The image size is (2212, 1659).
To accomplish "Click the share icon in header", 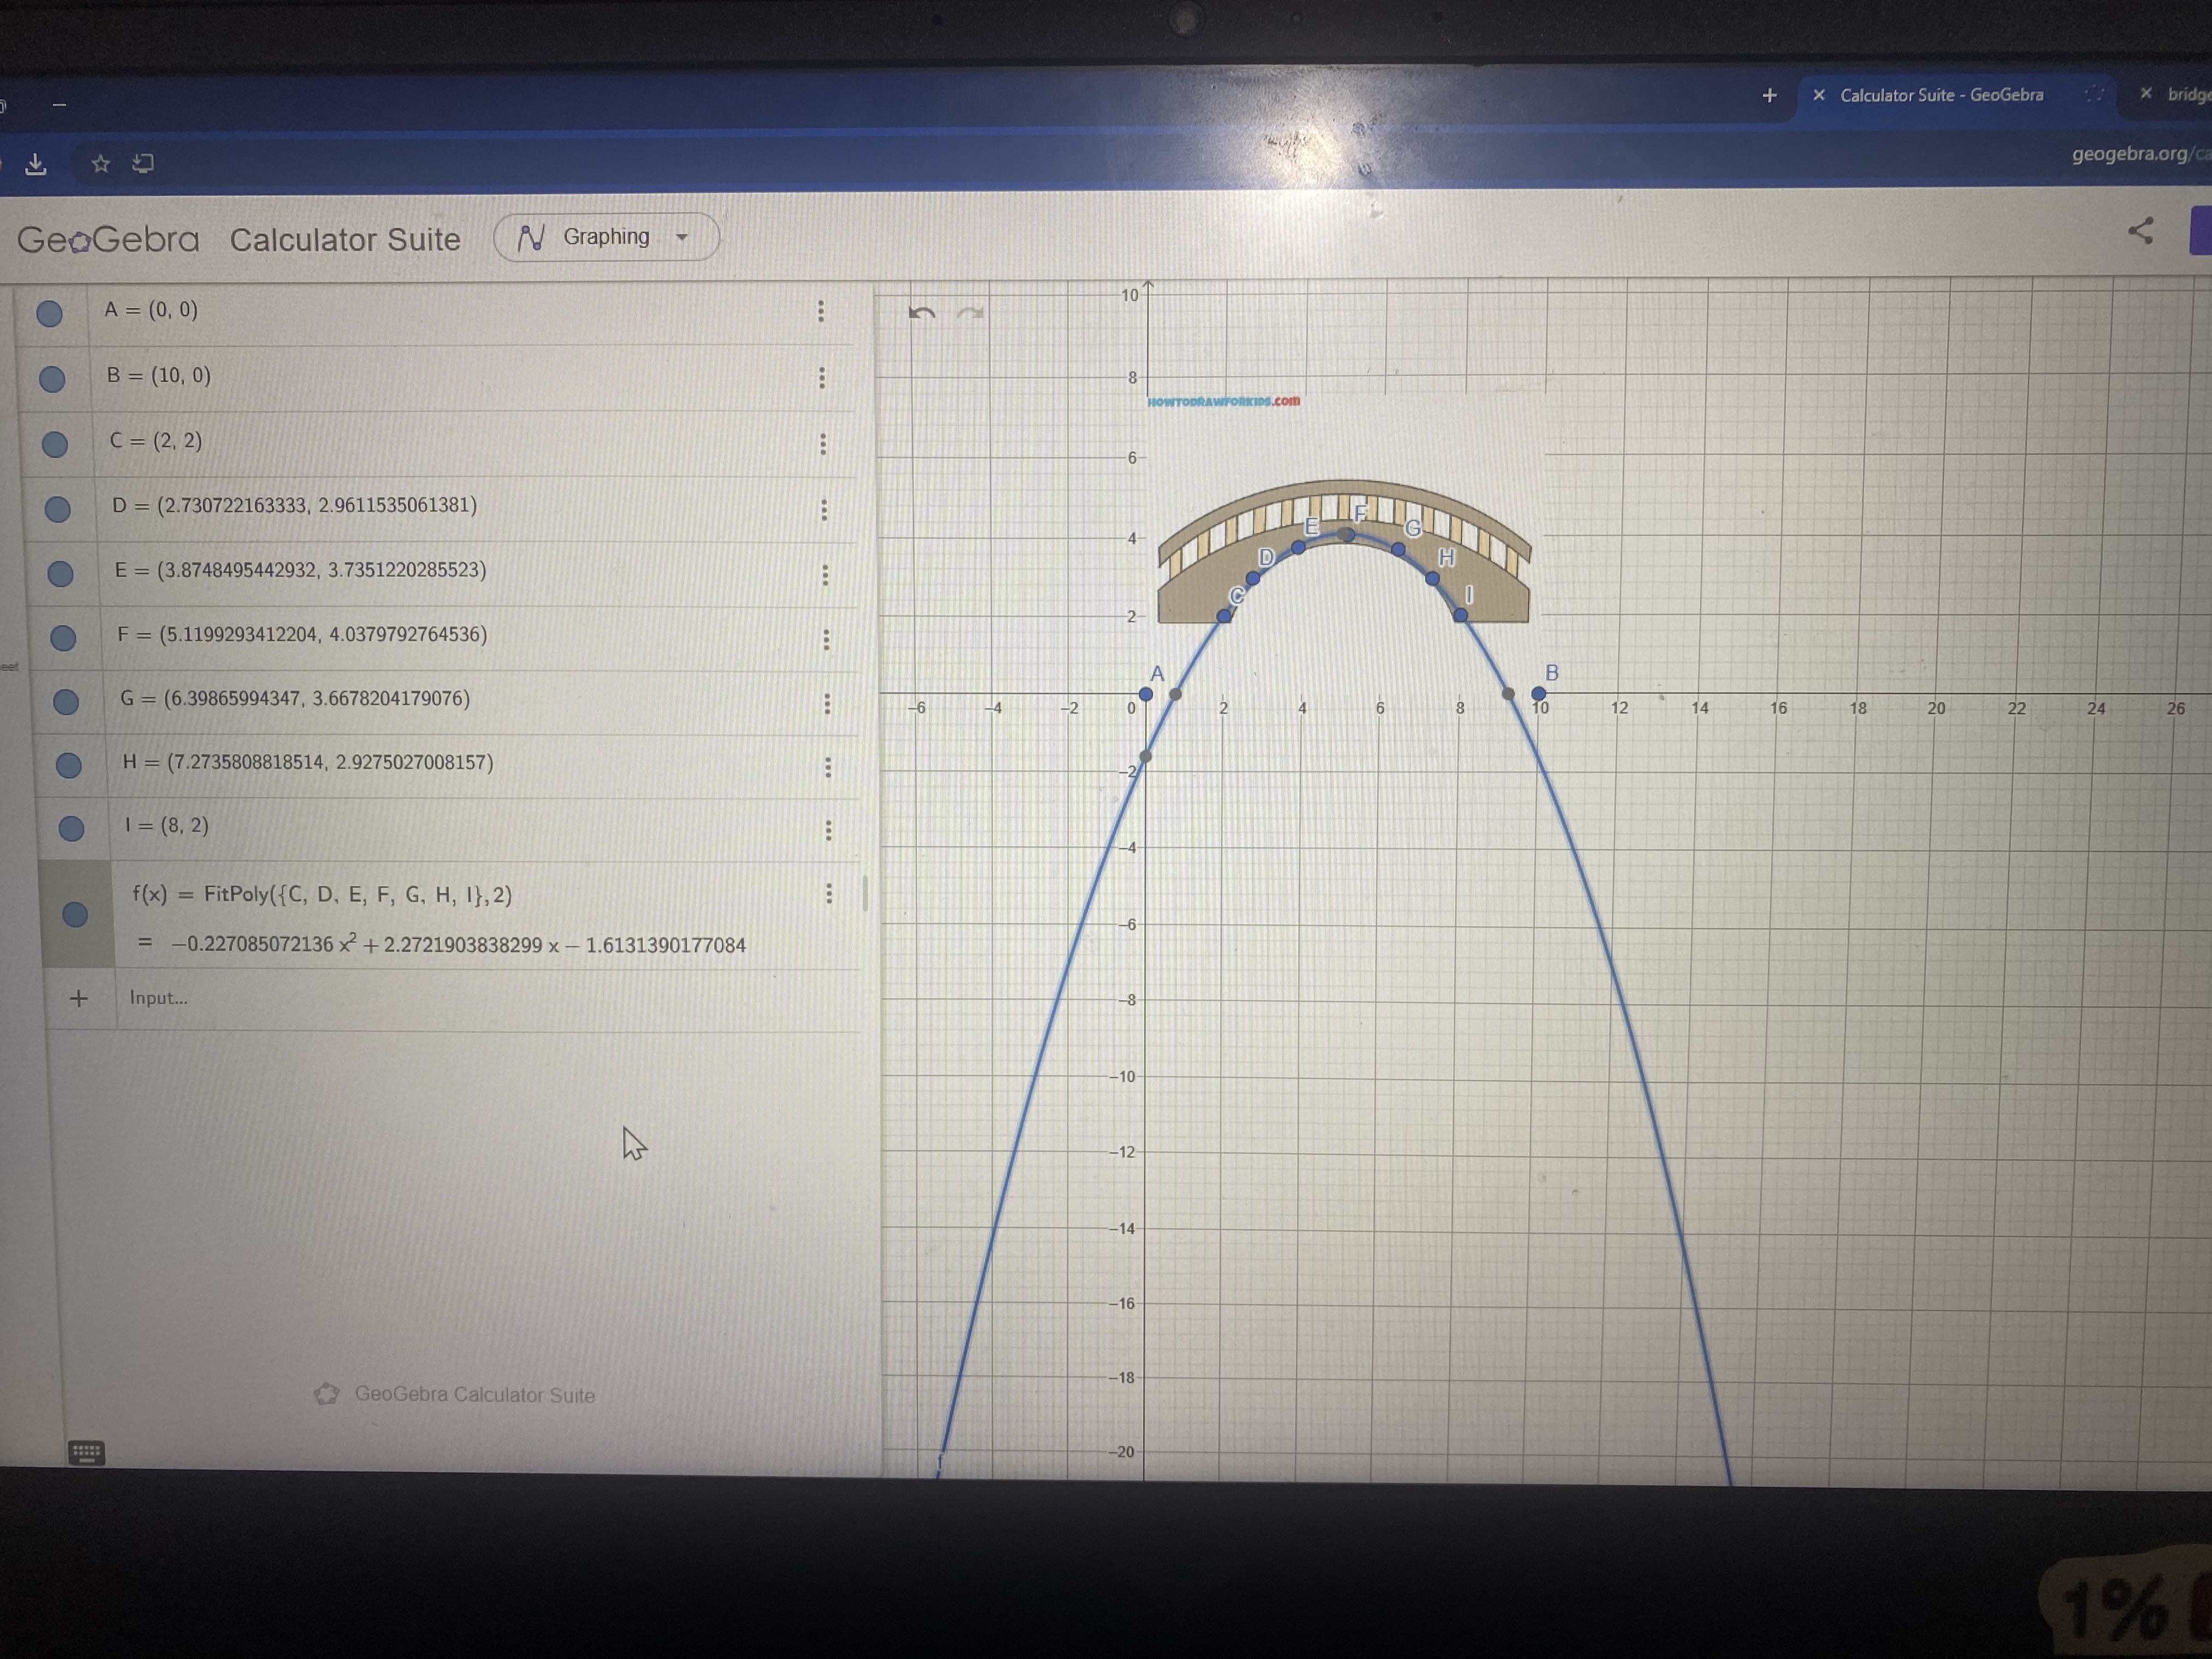I will click(x=2140, y=231).
